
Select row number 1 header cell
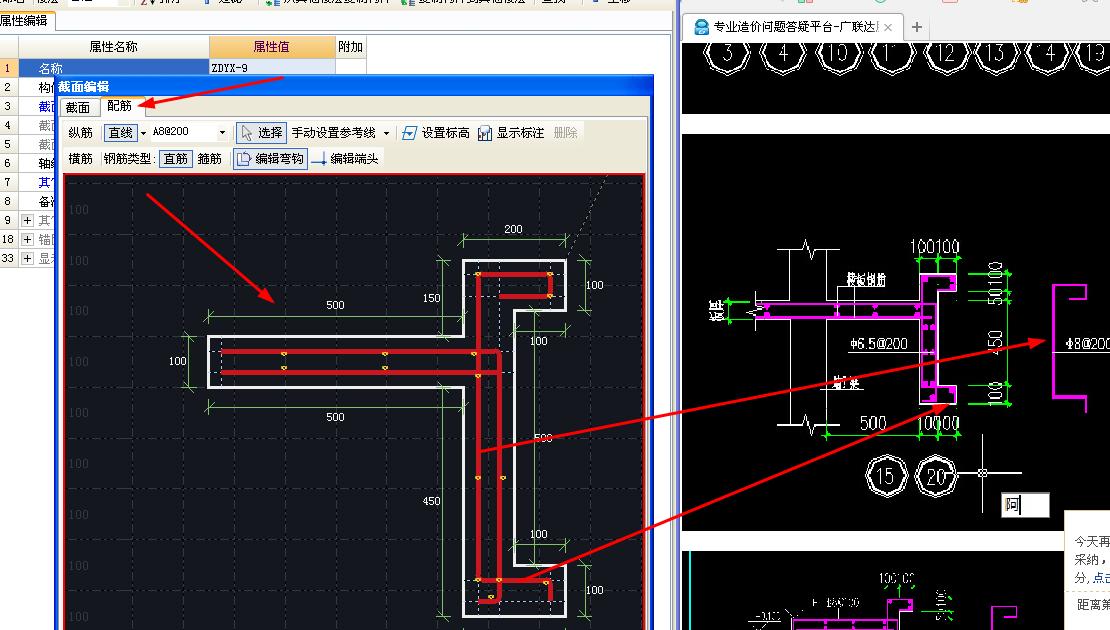pyautogui.click(x=8, y=67)
